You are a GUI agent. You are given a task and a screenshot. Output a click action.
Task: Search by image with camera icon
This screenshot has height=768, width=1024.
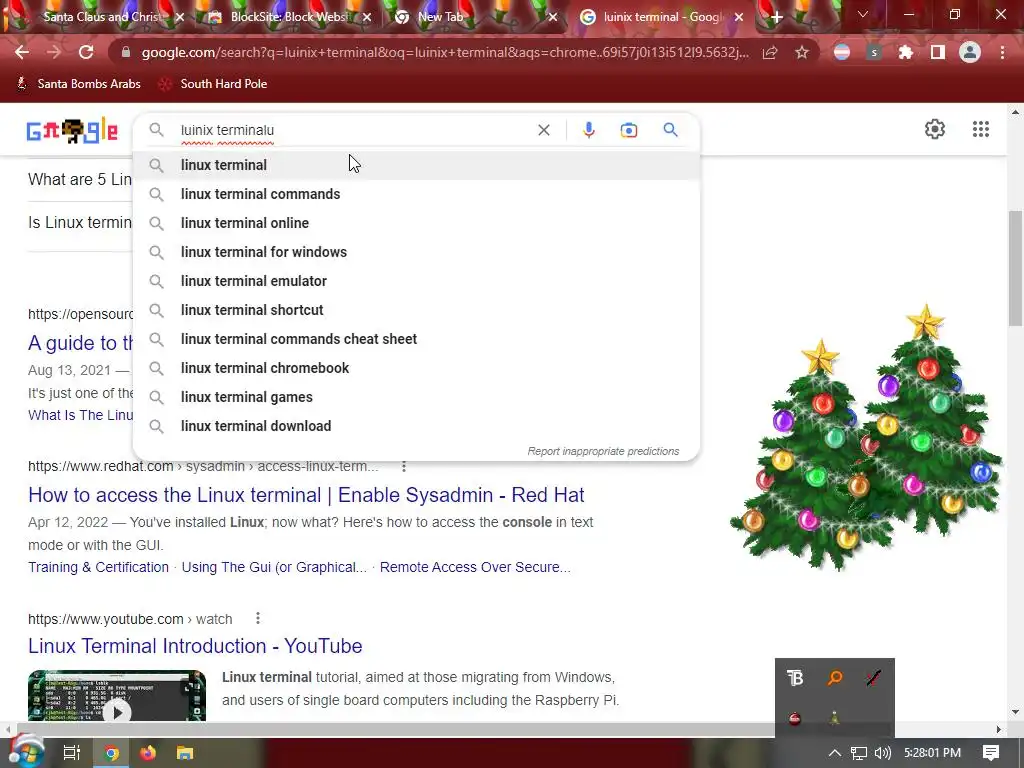click(x=629, y=130)
